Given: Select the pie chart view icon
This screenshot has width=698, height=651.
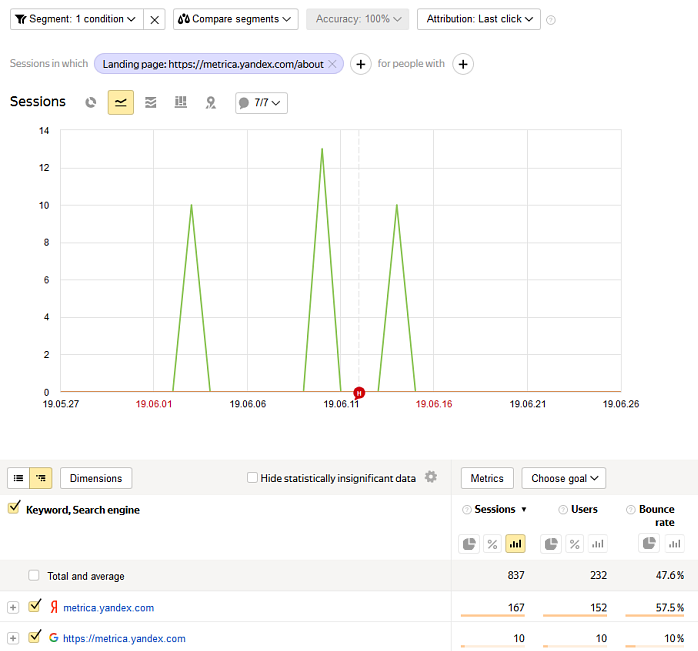Looking at the screenshot, I should click(91, 102).
